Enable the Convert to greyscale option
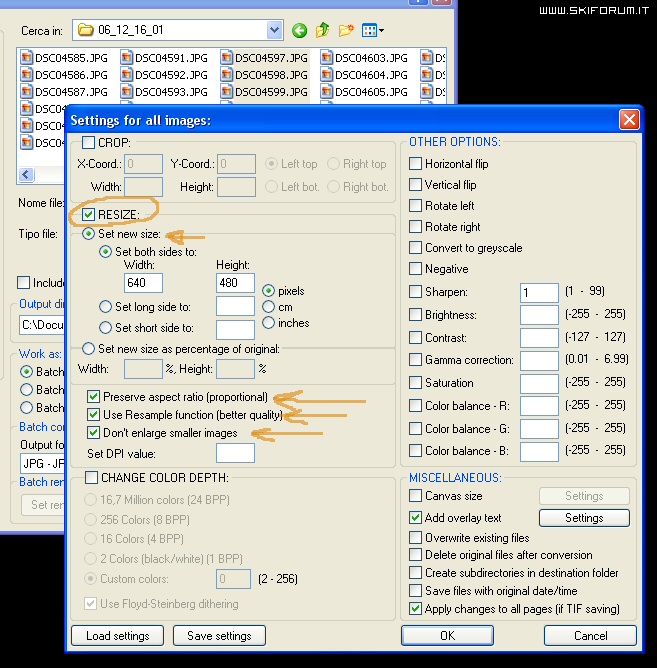This screenshot has height=668, width=657. point(416,248)
